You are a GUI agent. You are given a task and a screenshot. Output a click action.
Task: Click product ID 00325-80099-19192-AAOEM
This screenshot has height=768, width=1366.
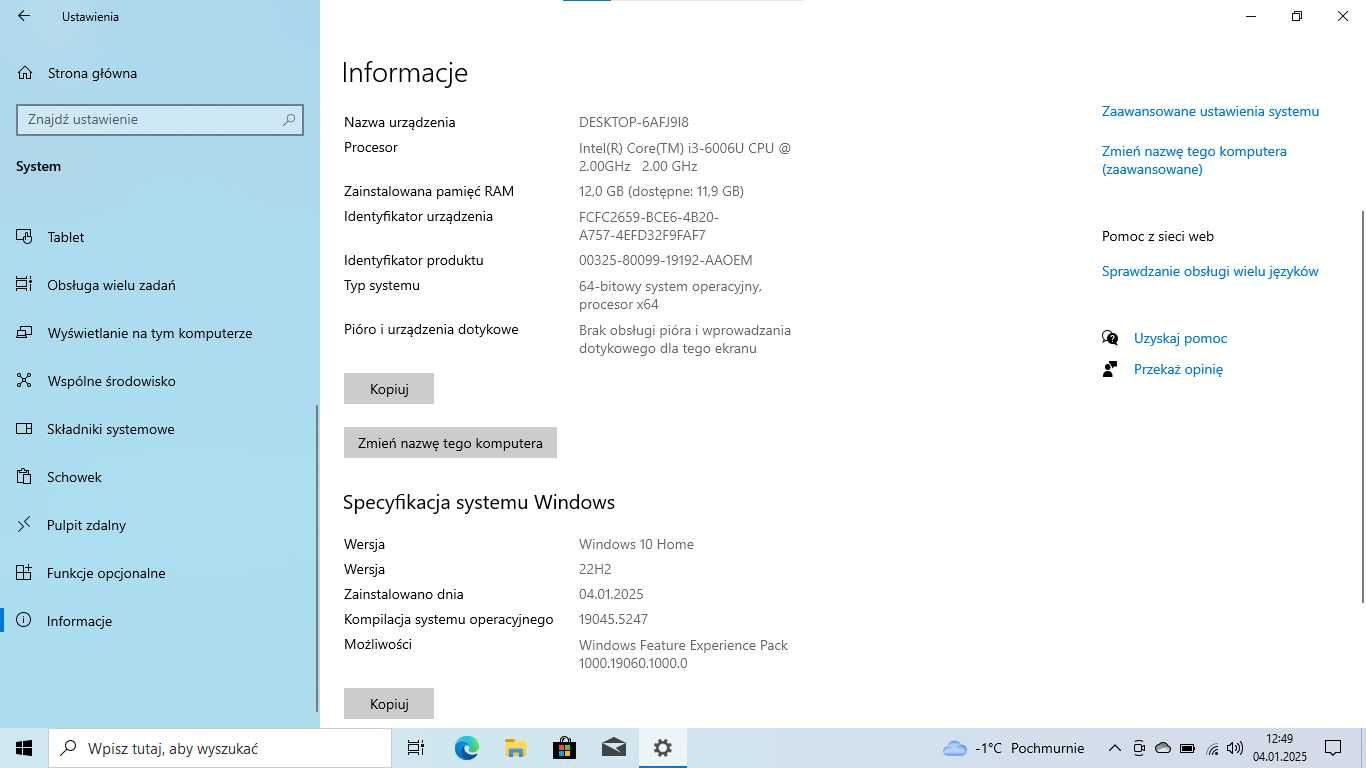[x=666, y=260]
